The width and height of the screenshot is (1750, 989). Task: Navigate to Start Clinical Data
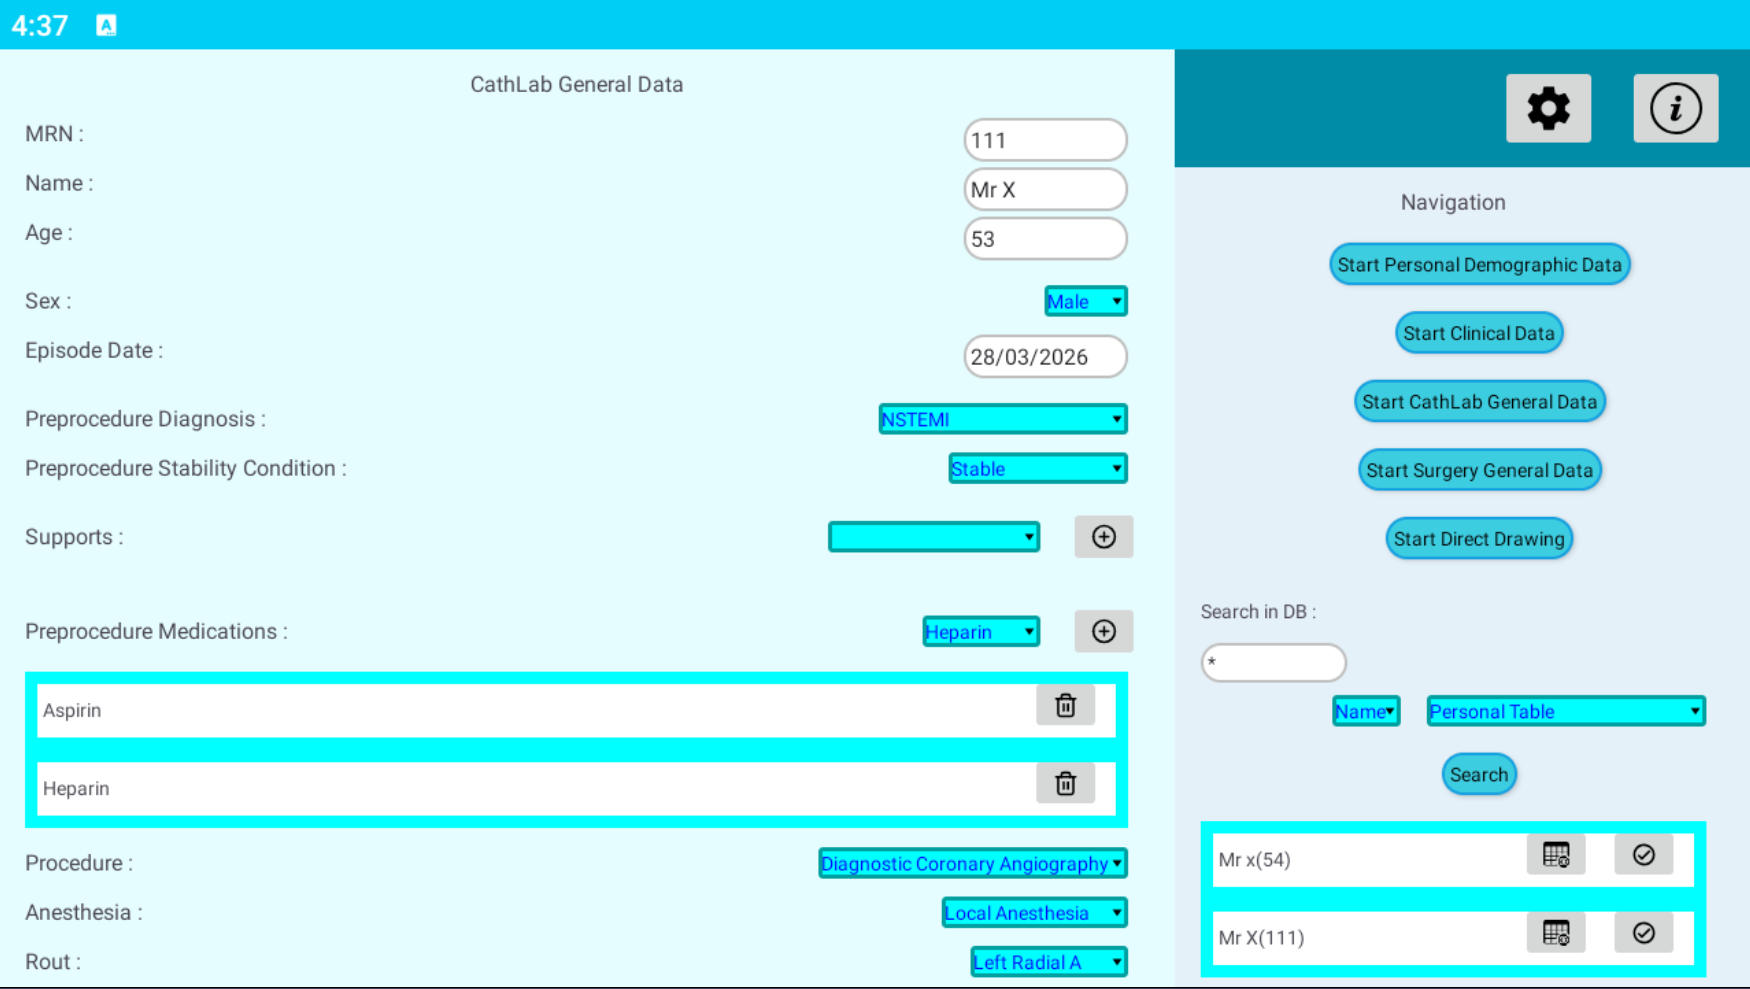[1478, 333]
